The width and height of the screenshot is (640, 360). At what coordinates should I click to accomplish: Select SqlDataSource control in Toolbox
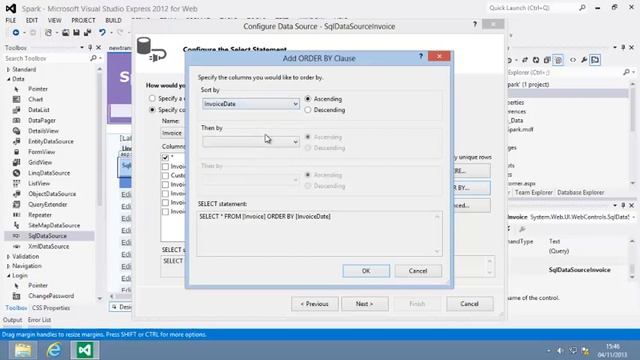coord(47,236)
